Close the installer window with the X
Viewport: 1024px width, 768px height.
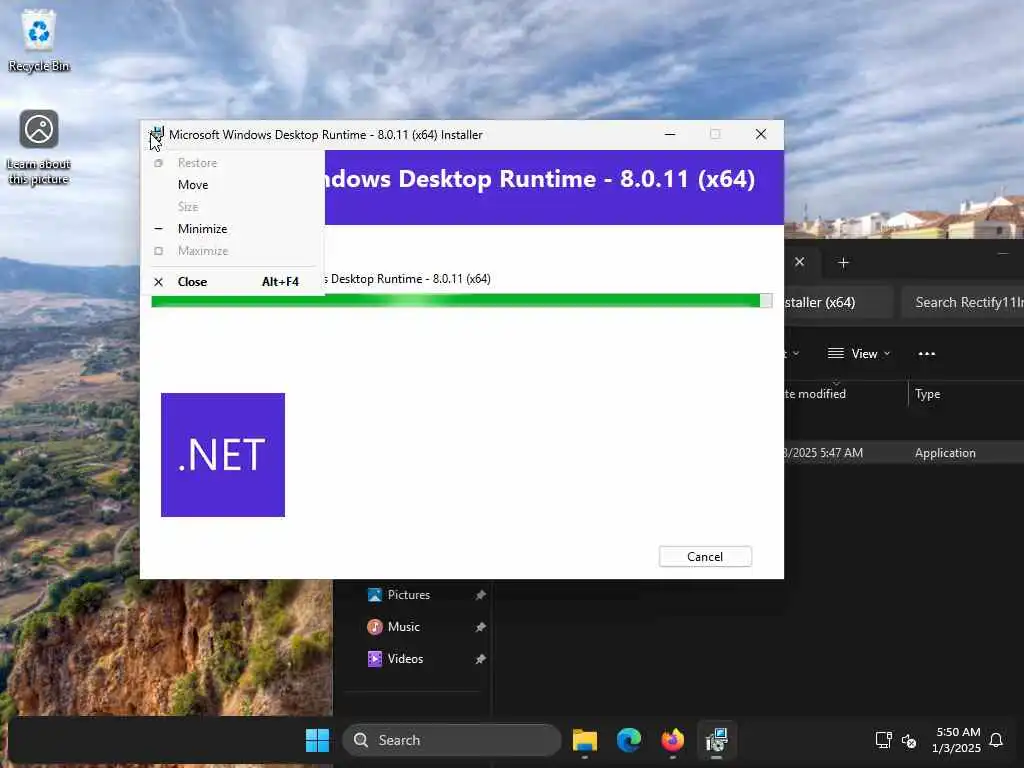click(761, 135)
